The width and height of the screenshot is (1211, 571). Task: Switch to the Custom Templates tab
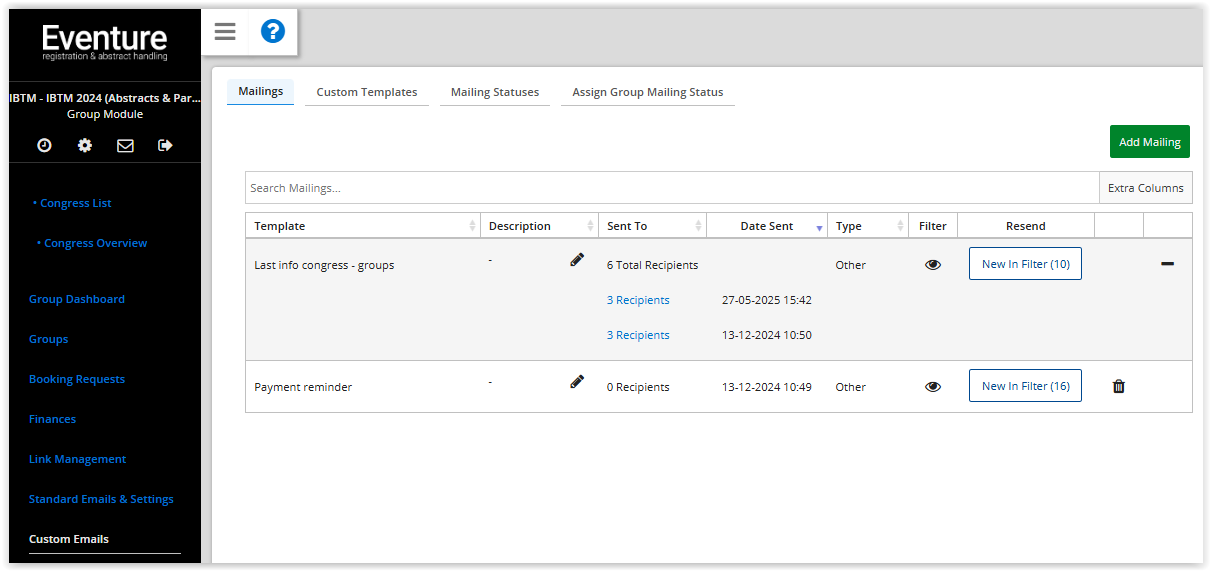(367, 92)
